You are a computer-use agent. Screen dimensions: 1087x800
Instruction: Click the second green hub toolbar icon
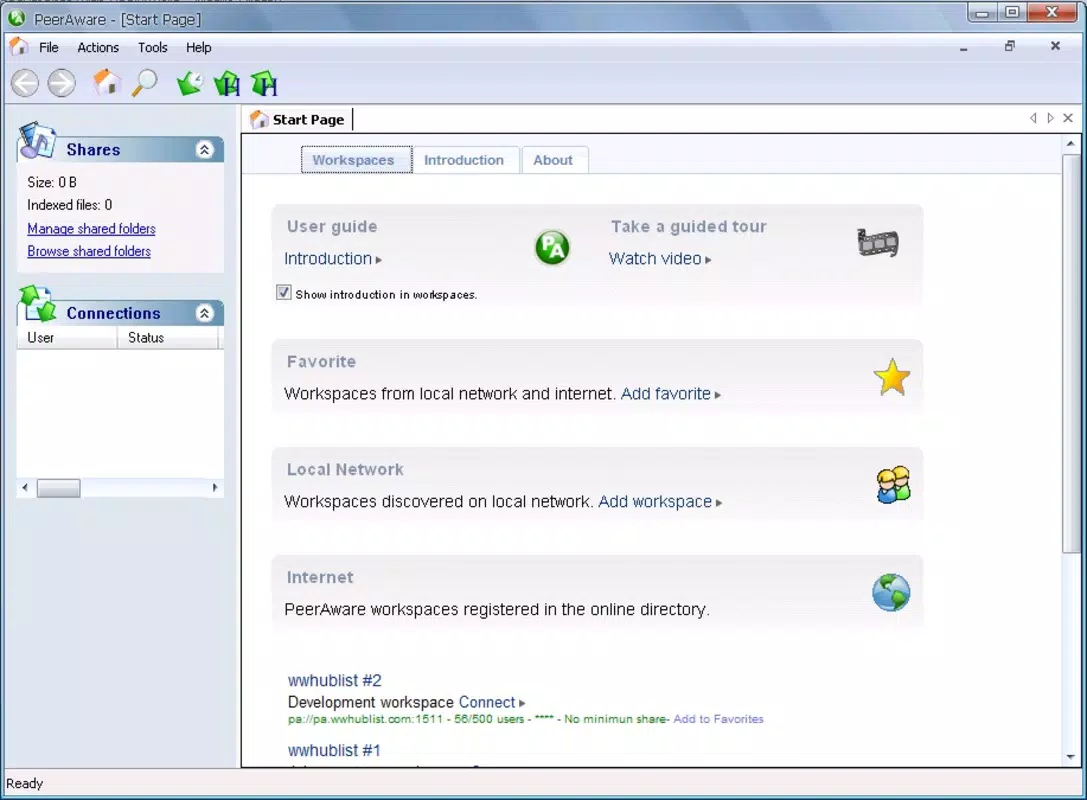coord(227,84)
